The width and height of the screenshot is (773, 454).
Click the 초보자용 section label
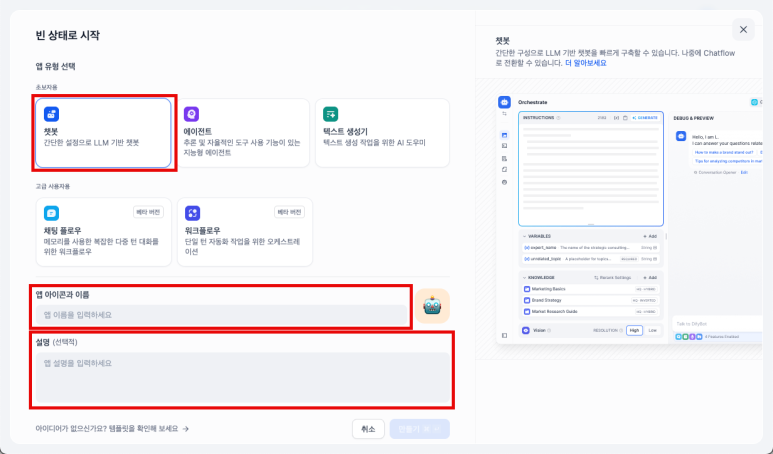[x=46, y=87]
